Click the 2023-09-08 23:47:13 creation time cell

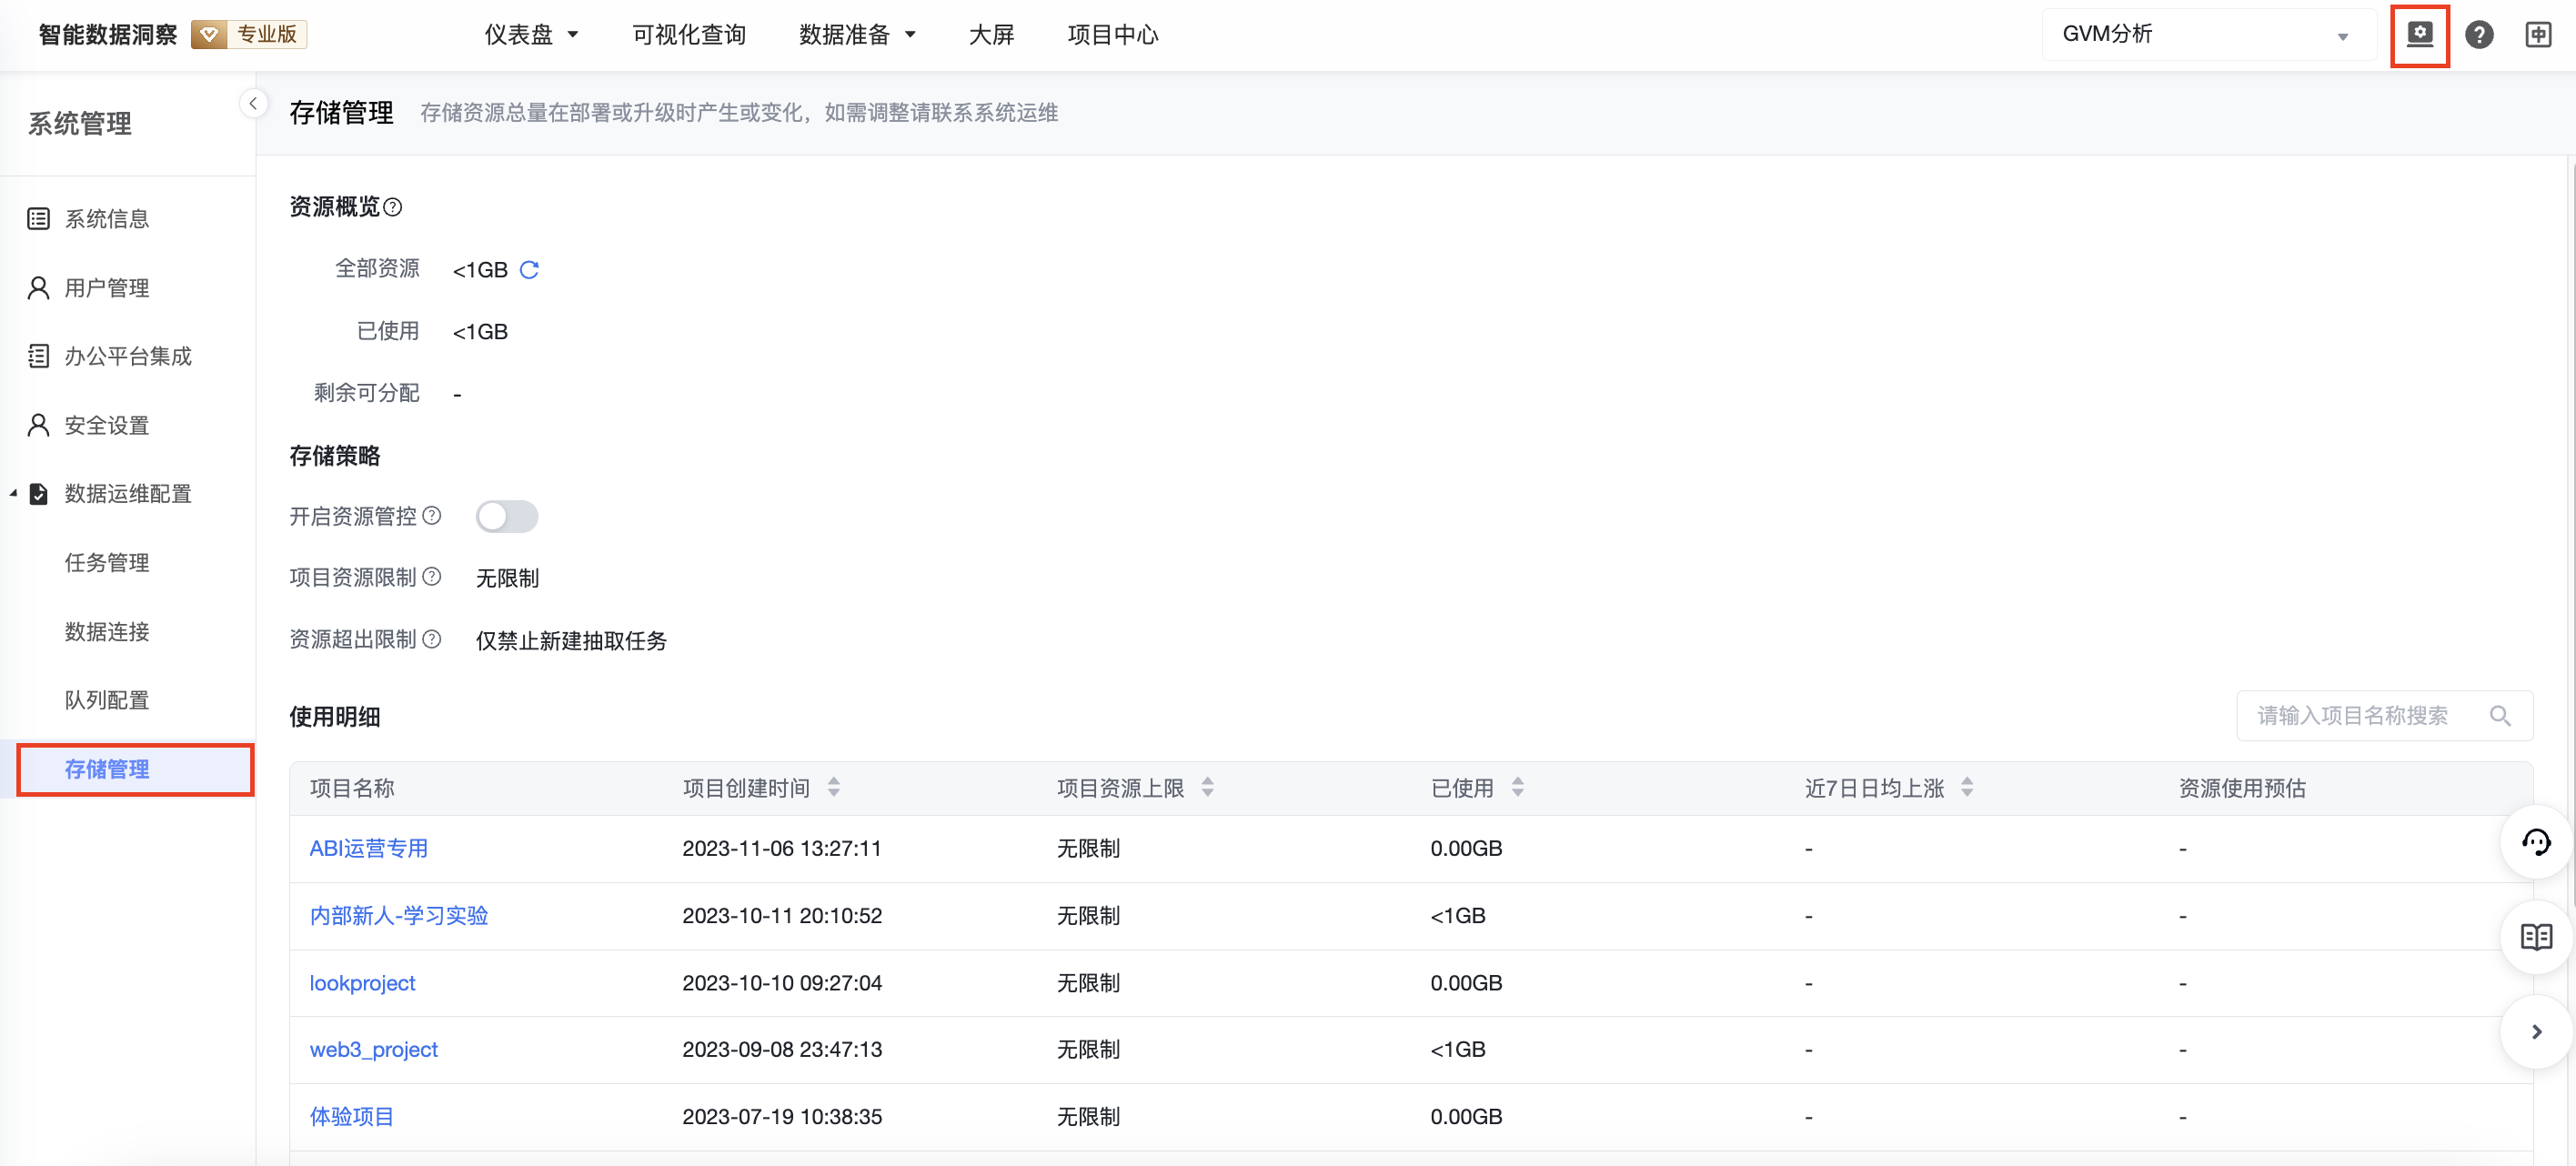click(782, 1050)
